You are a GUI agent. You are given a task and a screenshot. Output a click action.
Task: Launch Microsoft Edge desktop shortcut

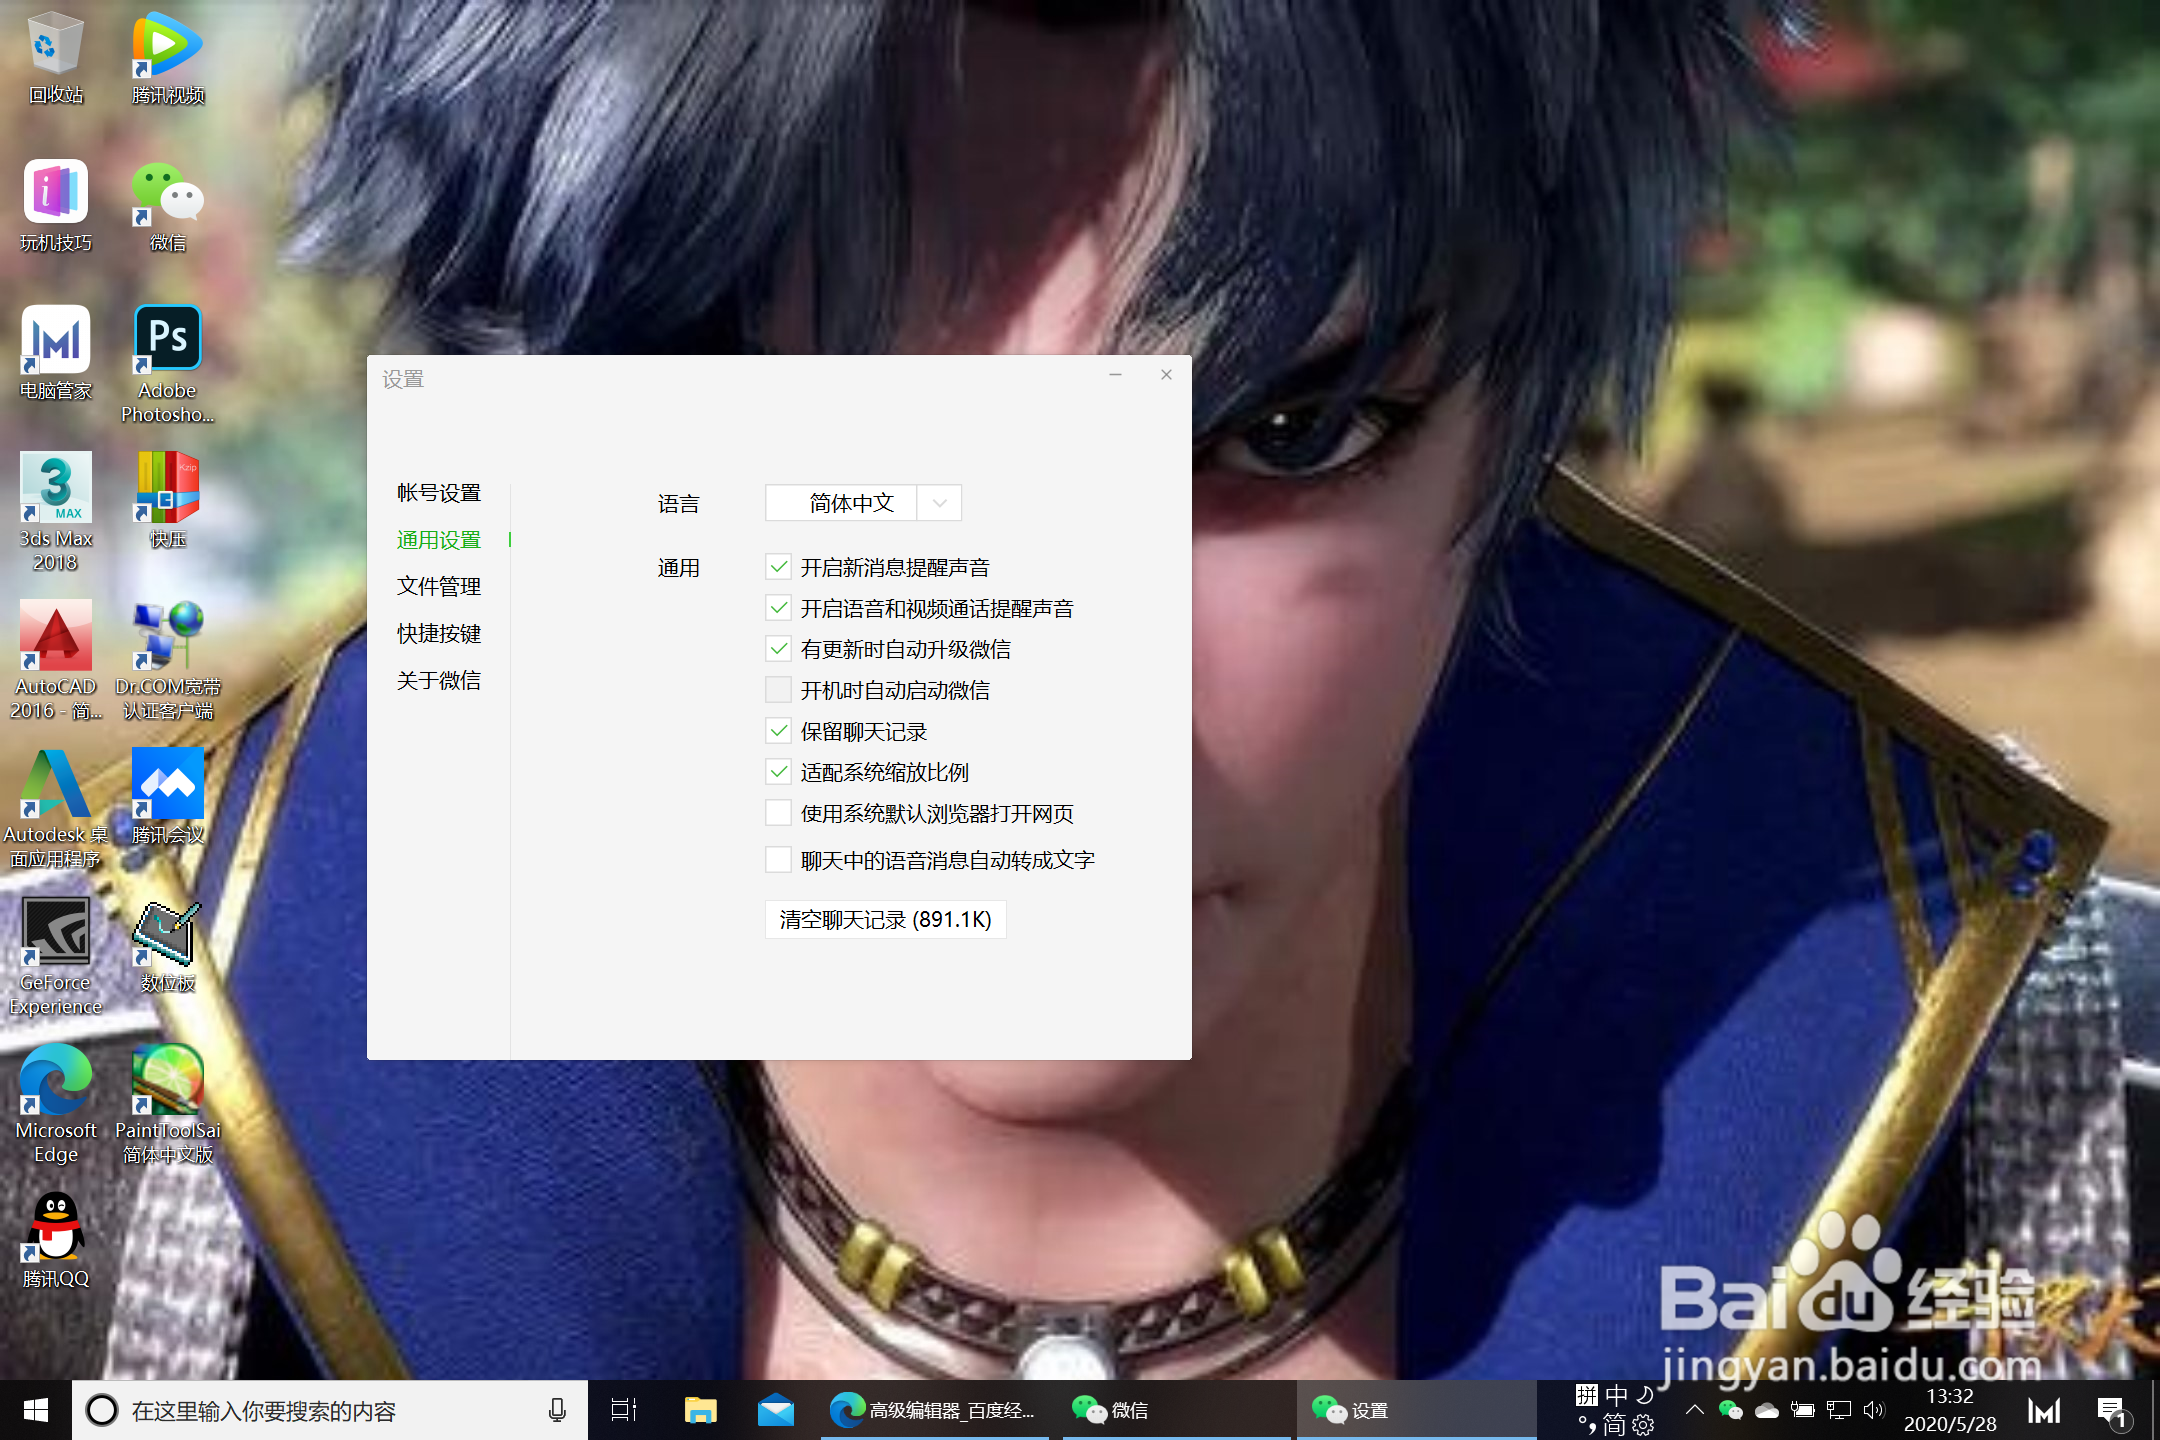click(x=55, y=1104)
